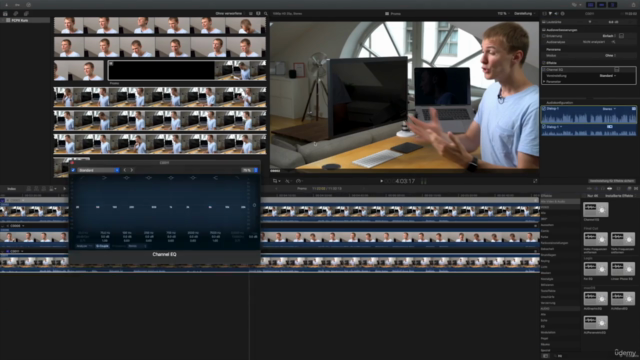
Task: Toggle Entzerrung checkbox in inspector
Action: point(544,36)
